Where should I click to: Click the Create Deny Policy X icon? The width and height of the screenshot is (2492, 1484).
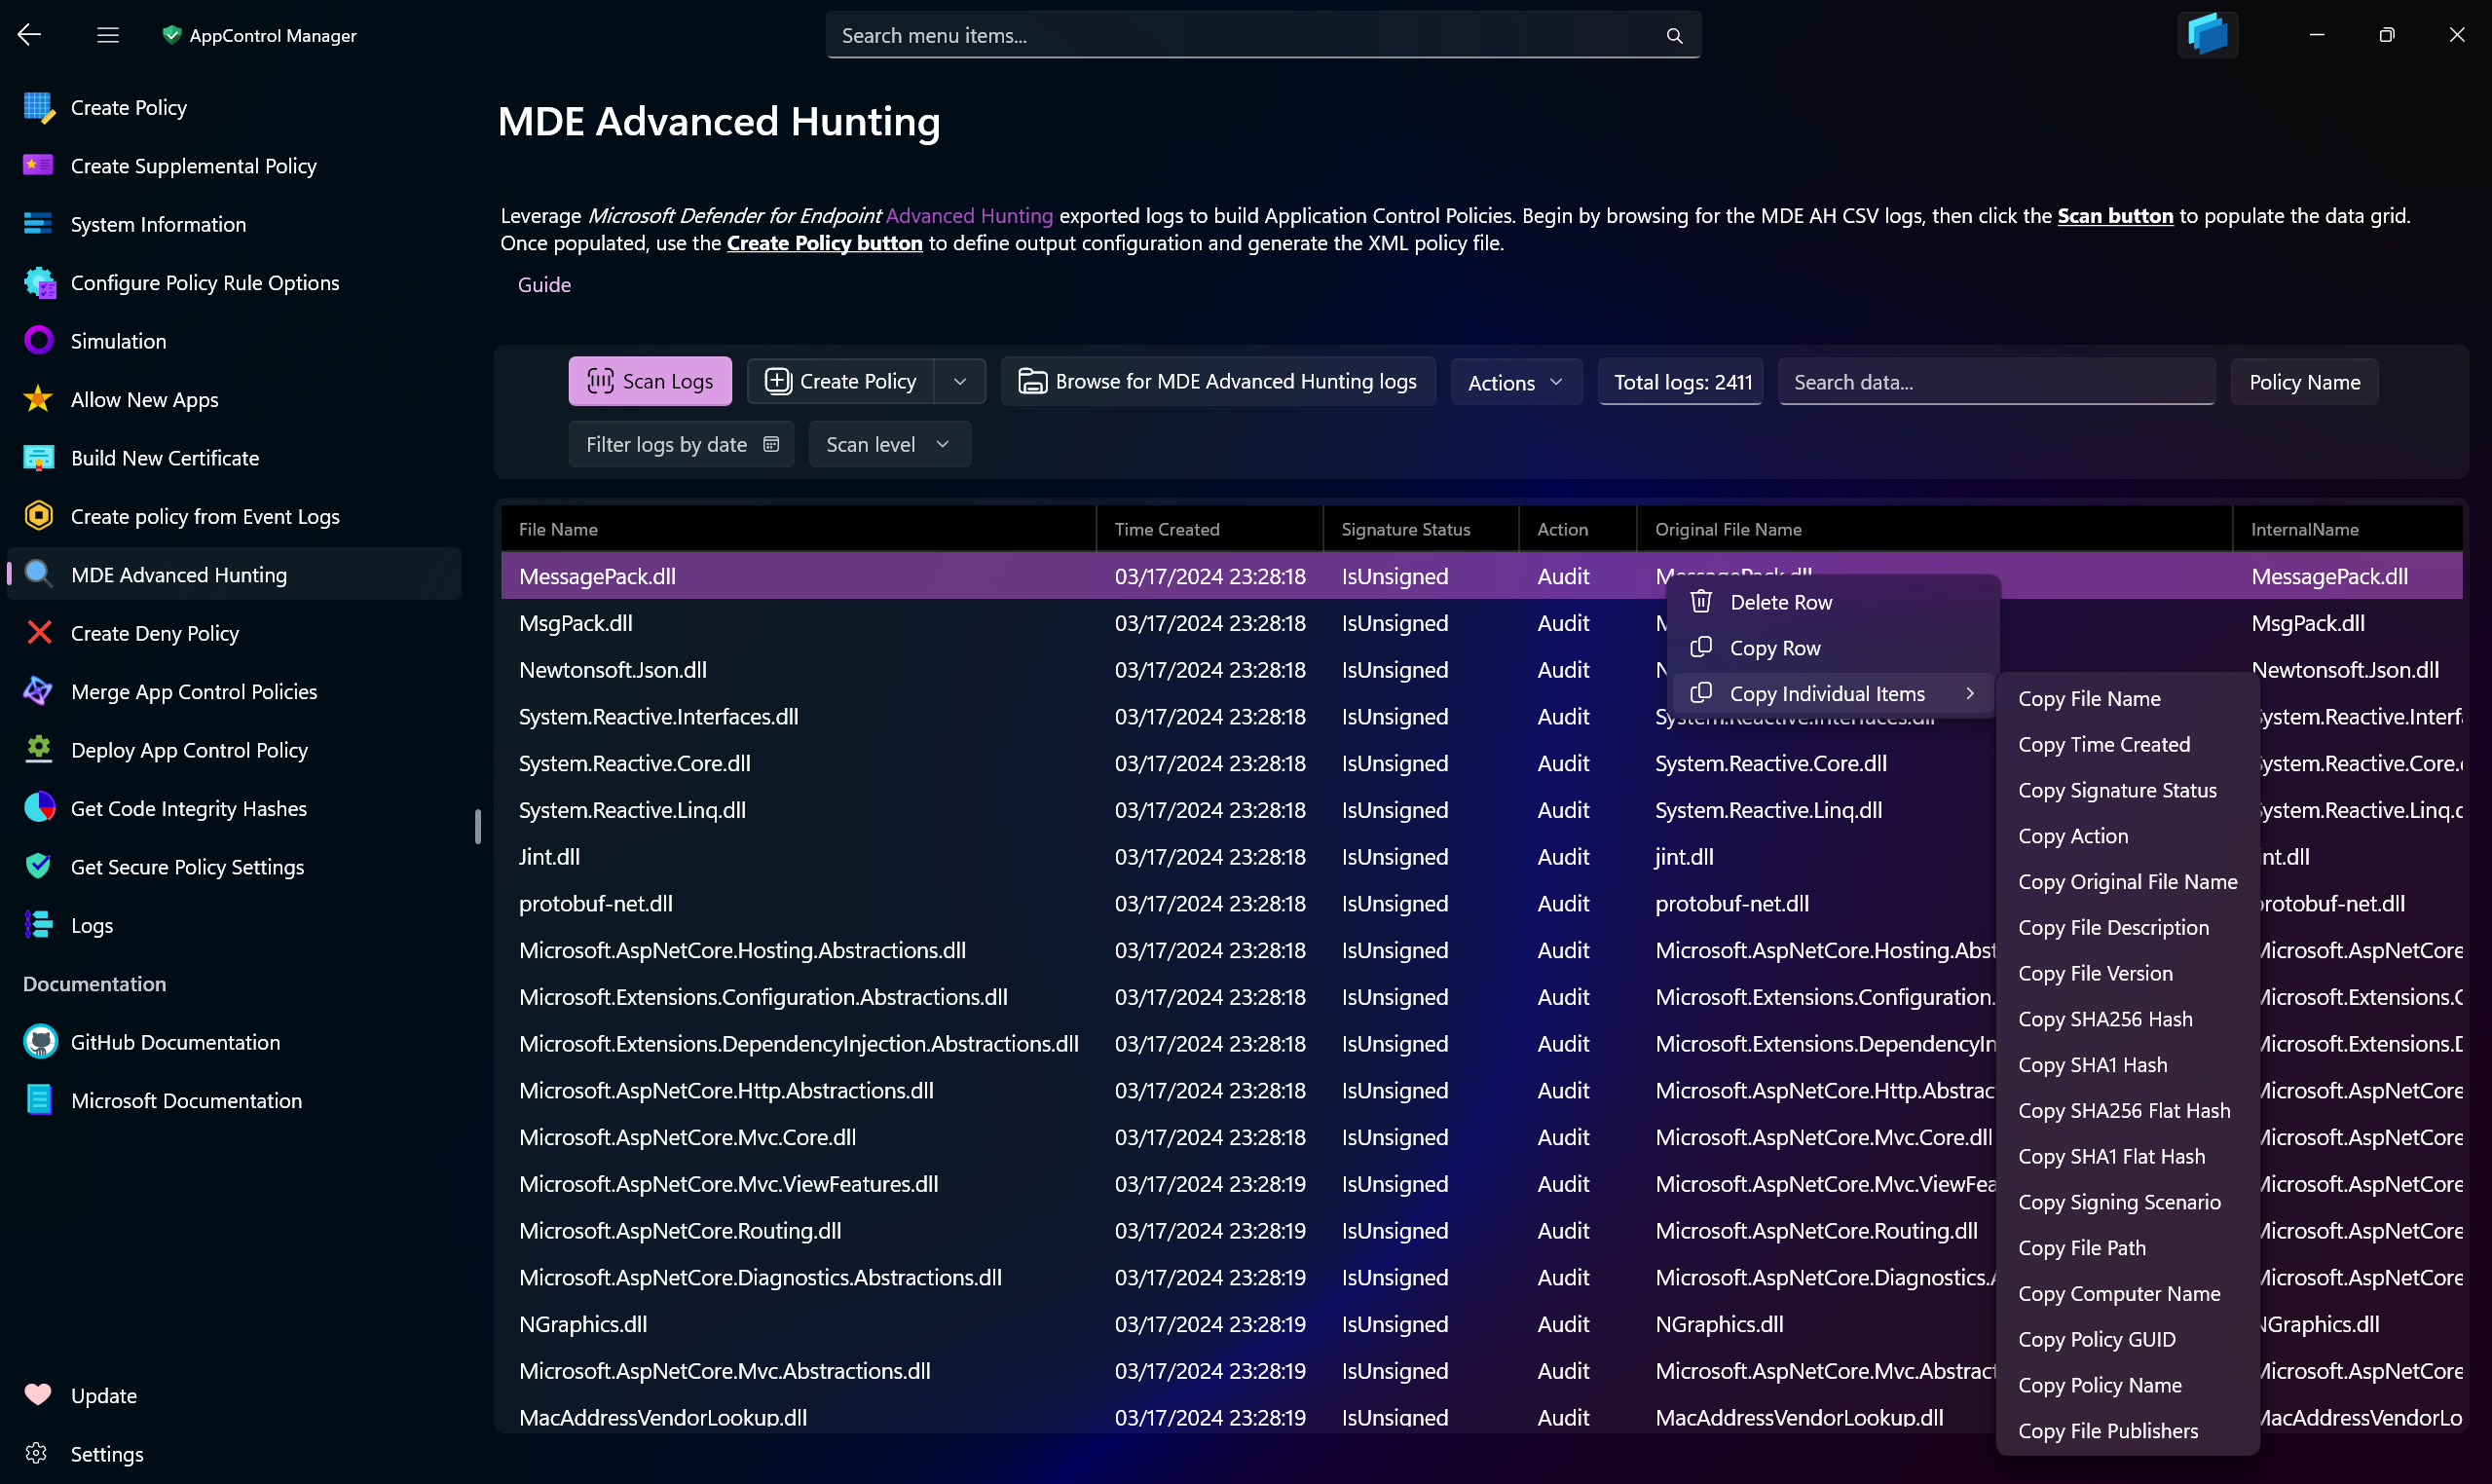point(38,633)
